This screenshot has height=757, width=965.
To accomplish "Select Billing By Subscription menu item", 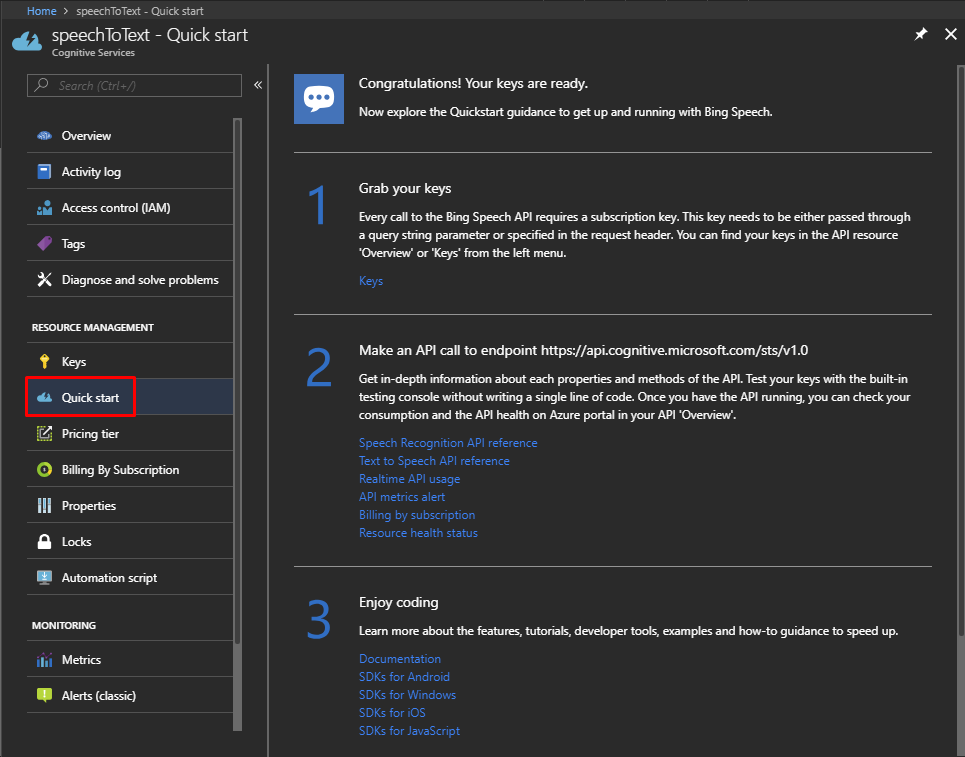I will pyautogui.click(x=120, y=470).
